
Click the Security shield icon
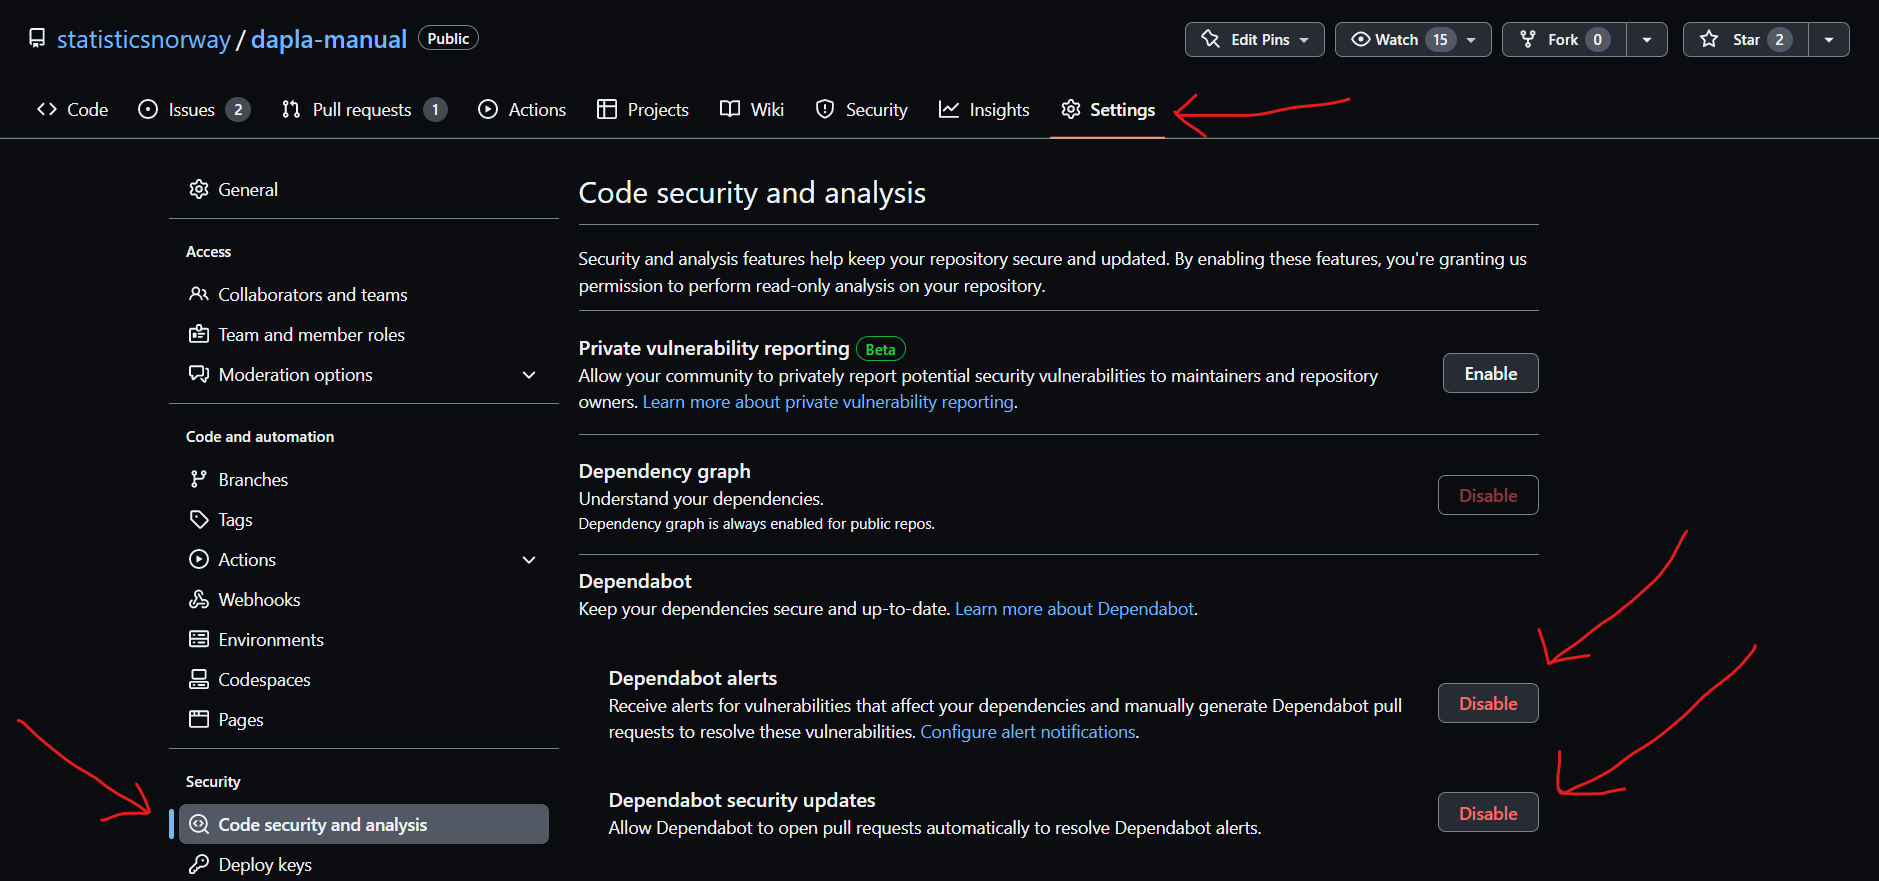pos(825,109)
